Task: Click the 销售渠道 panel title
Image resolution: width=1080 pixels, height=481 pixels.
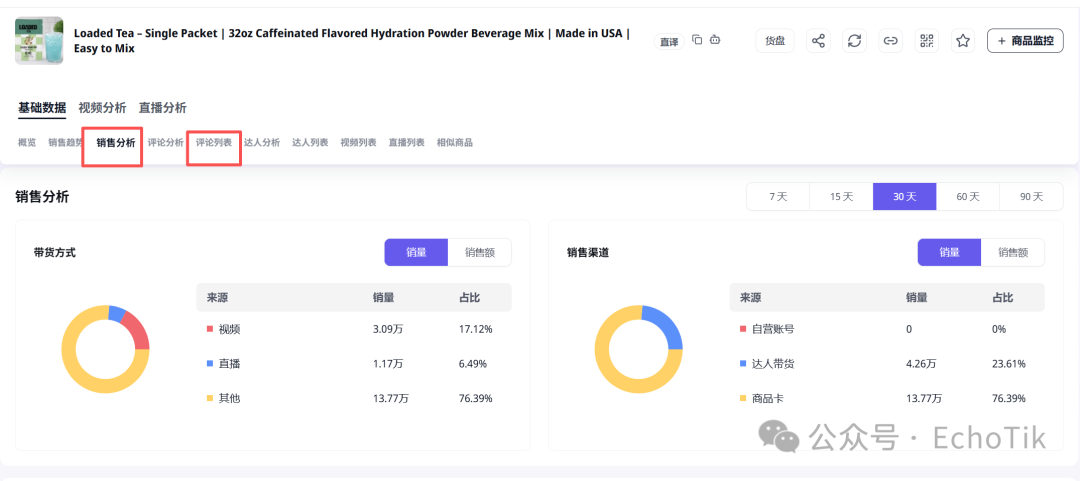Action: [588, 252]
